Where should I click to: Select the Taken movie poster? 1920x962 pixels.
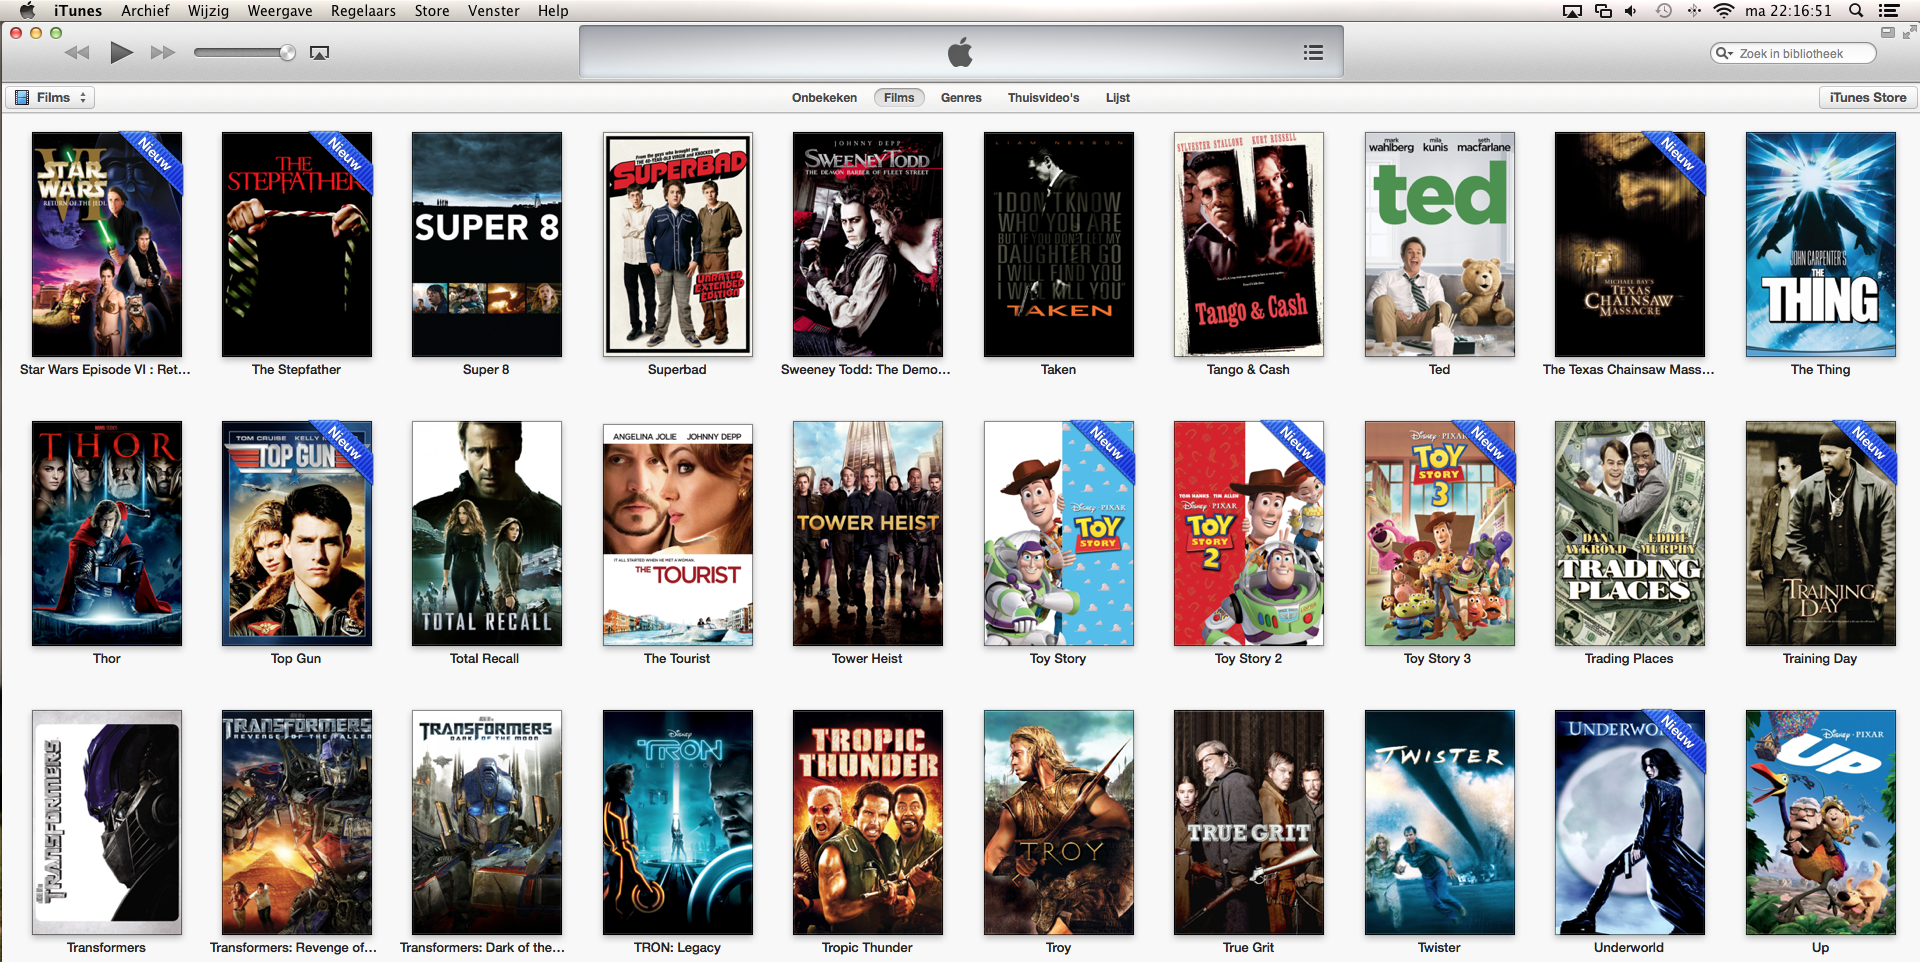[1059, 244]
